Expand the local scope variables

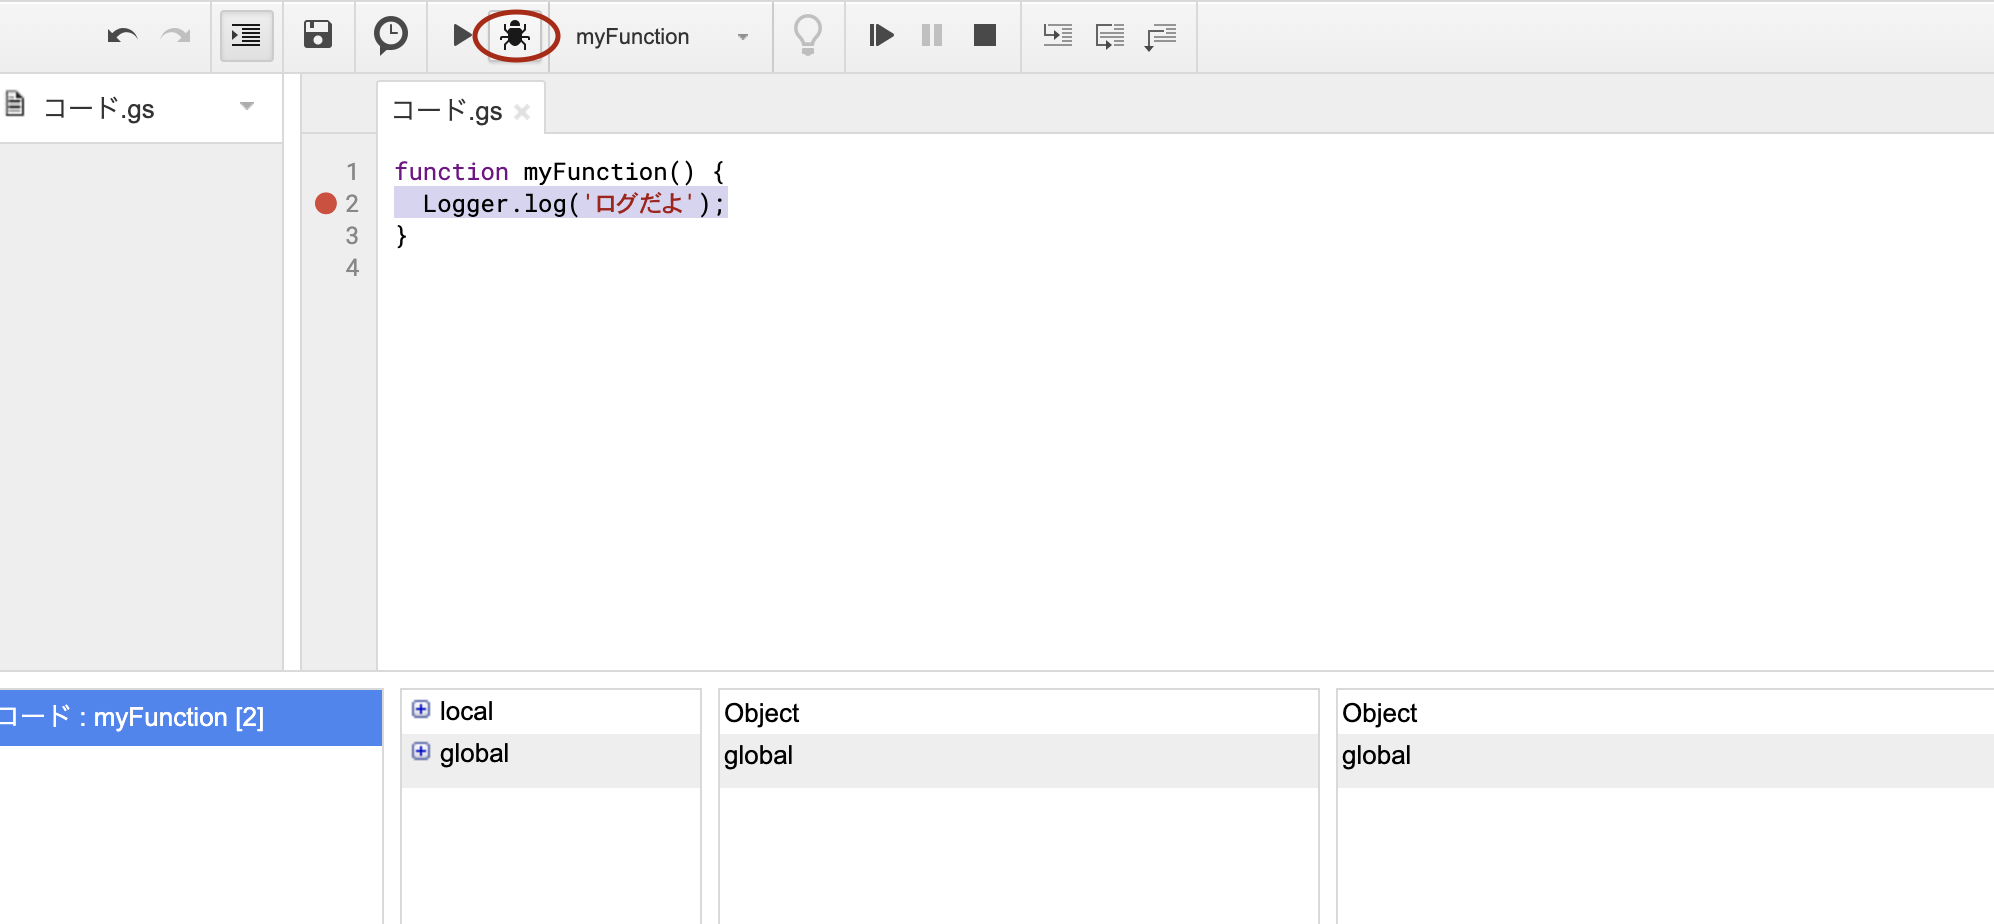tap(421, 709)
